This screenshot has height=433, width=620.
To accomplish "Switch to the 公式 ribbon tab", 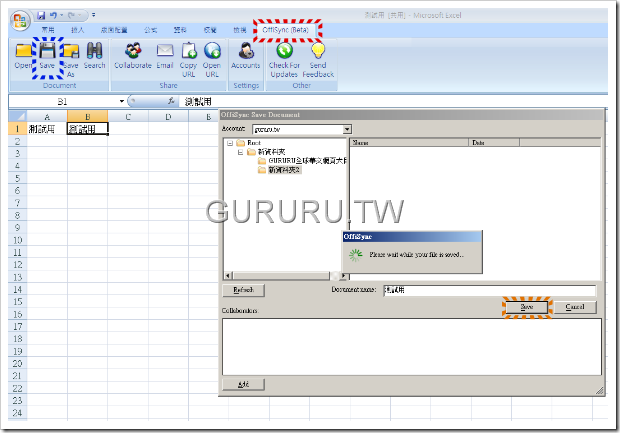I will 150,30.
